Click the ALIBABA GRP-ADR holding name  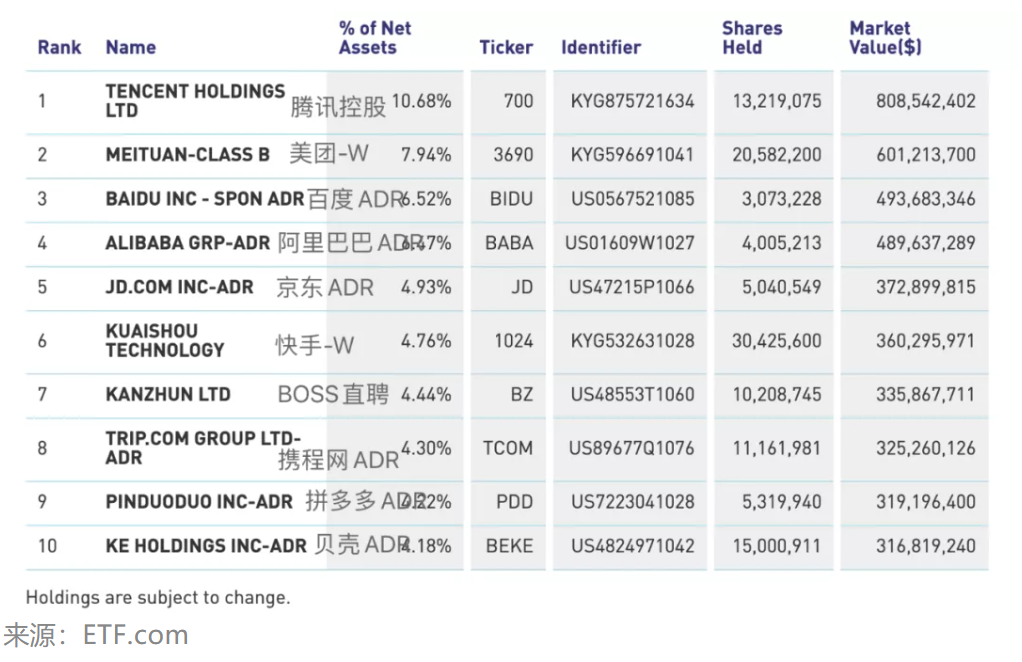[x=189, y=243]
